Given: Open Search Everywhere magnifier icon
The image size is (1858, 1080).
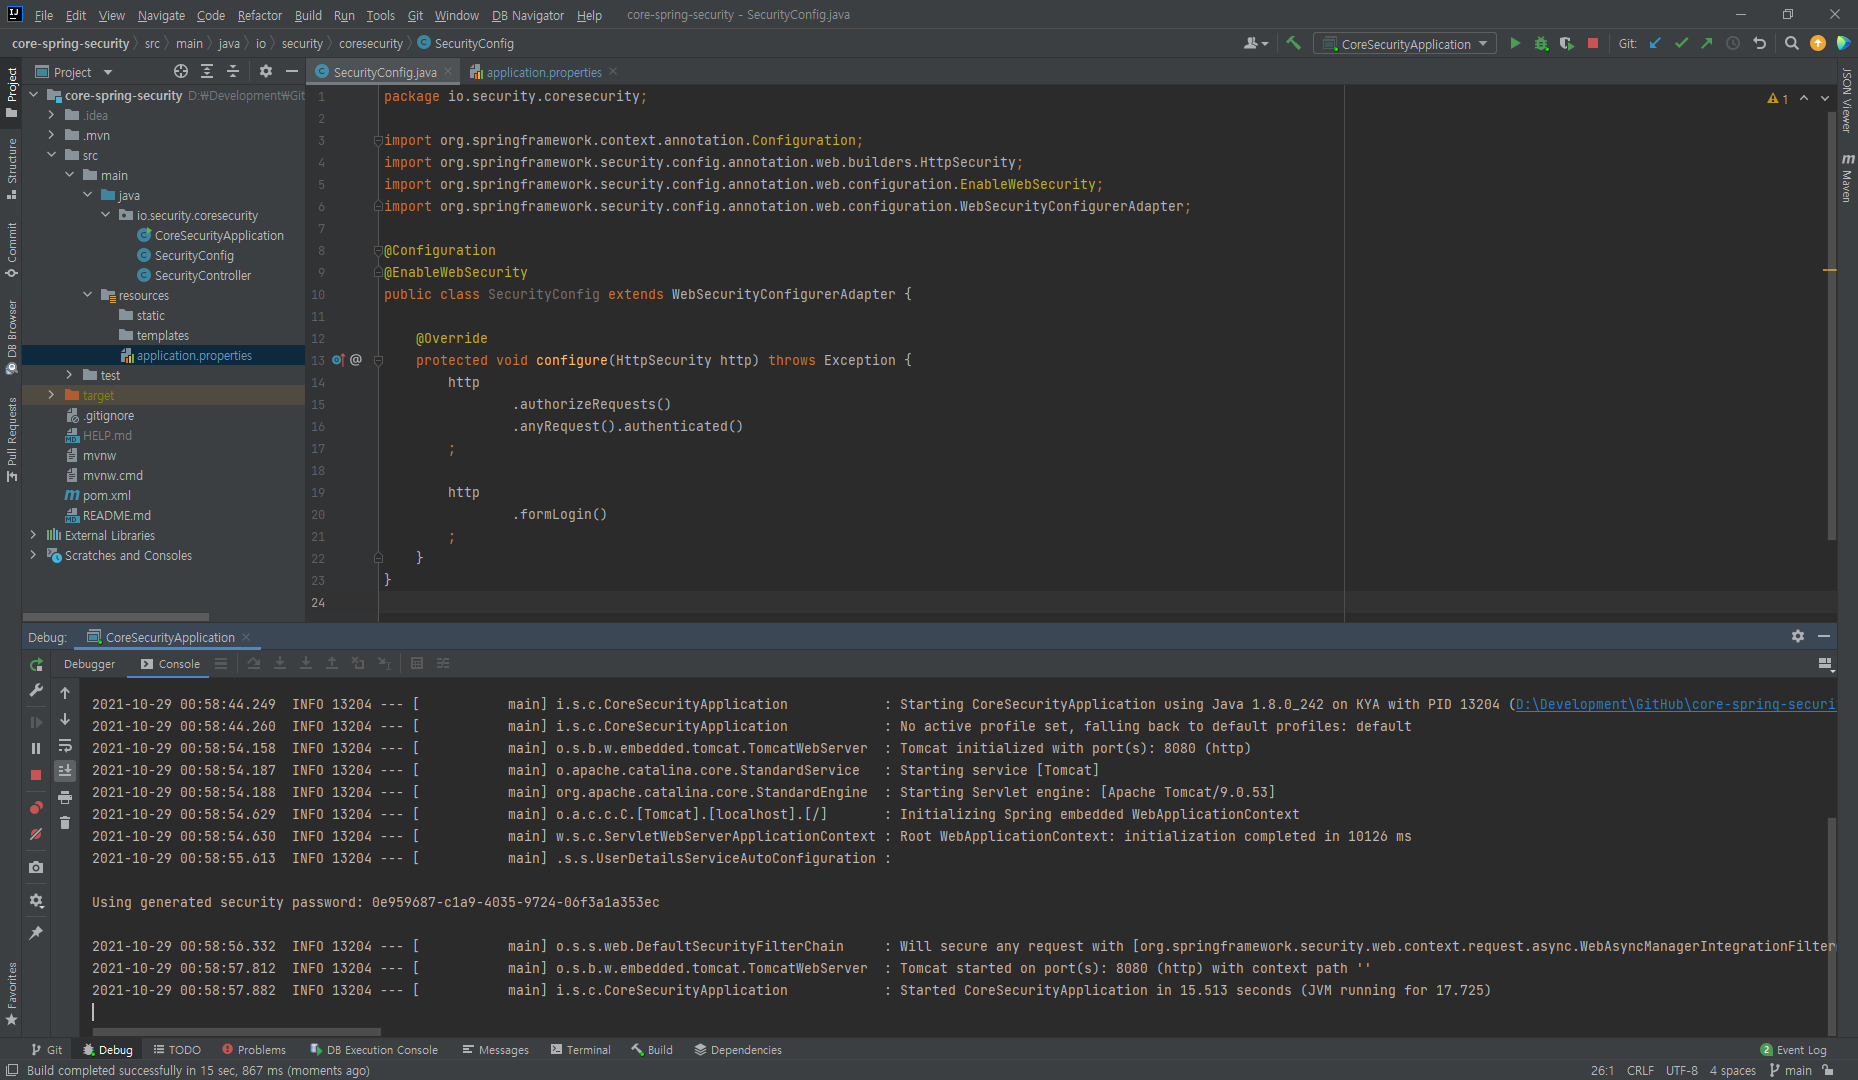Looking at the screenshot, I should coord(1791,44).
